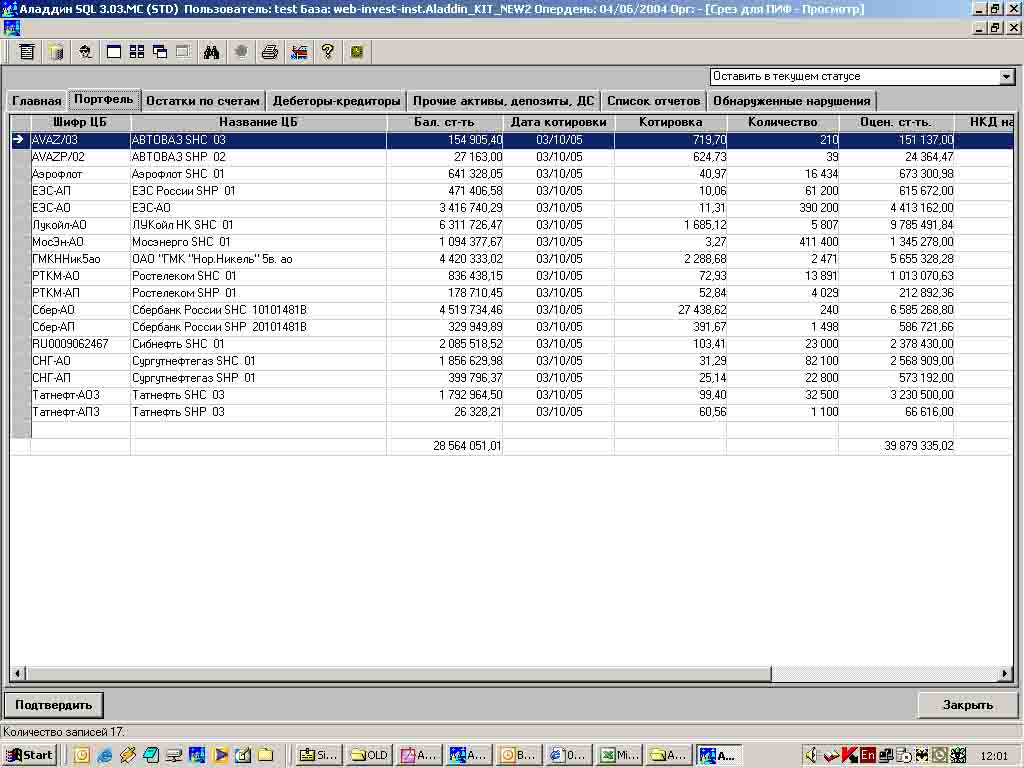Viewport: 1024px width, 768px height.
Task: Click the application icon under the title bar
Action: (11, 28)
